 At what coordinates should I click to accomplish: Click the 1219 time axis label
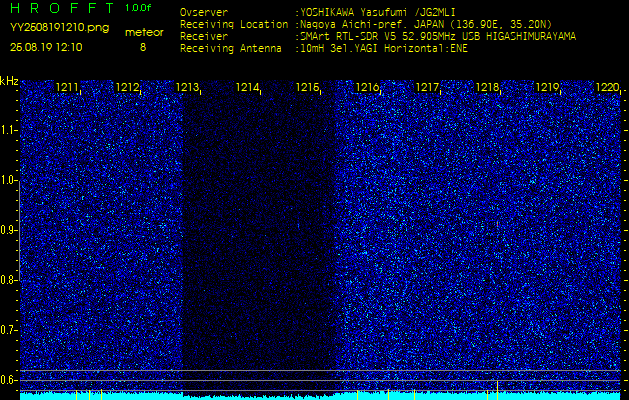click(x=547, y=87)
